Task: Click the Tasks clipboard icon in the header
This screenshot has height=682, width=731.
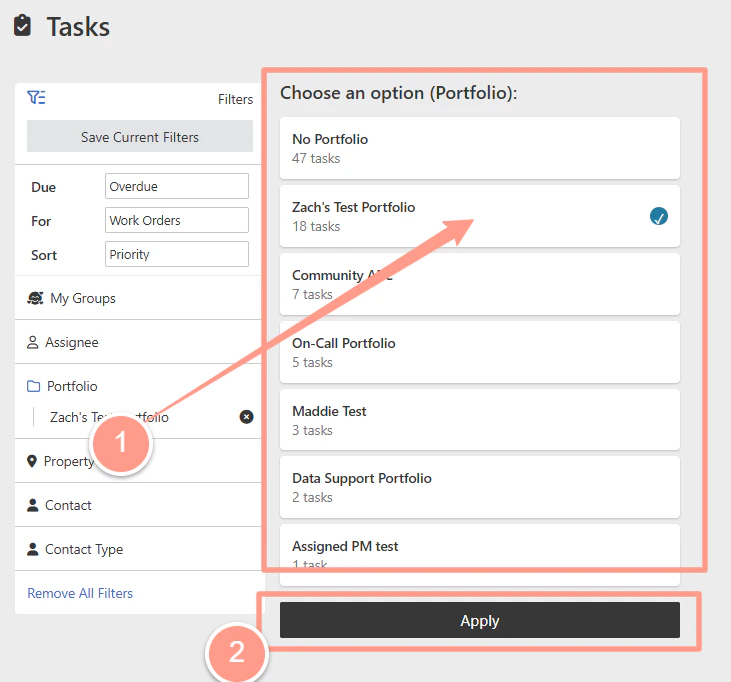Action: [22, 25]
